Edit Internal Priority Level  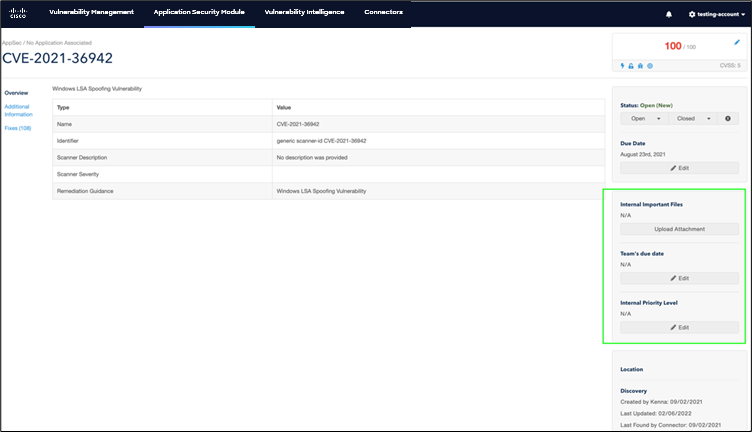(680, 327)
